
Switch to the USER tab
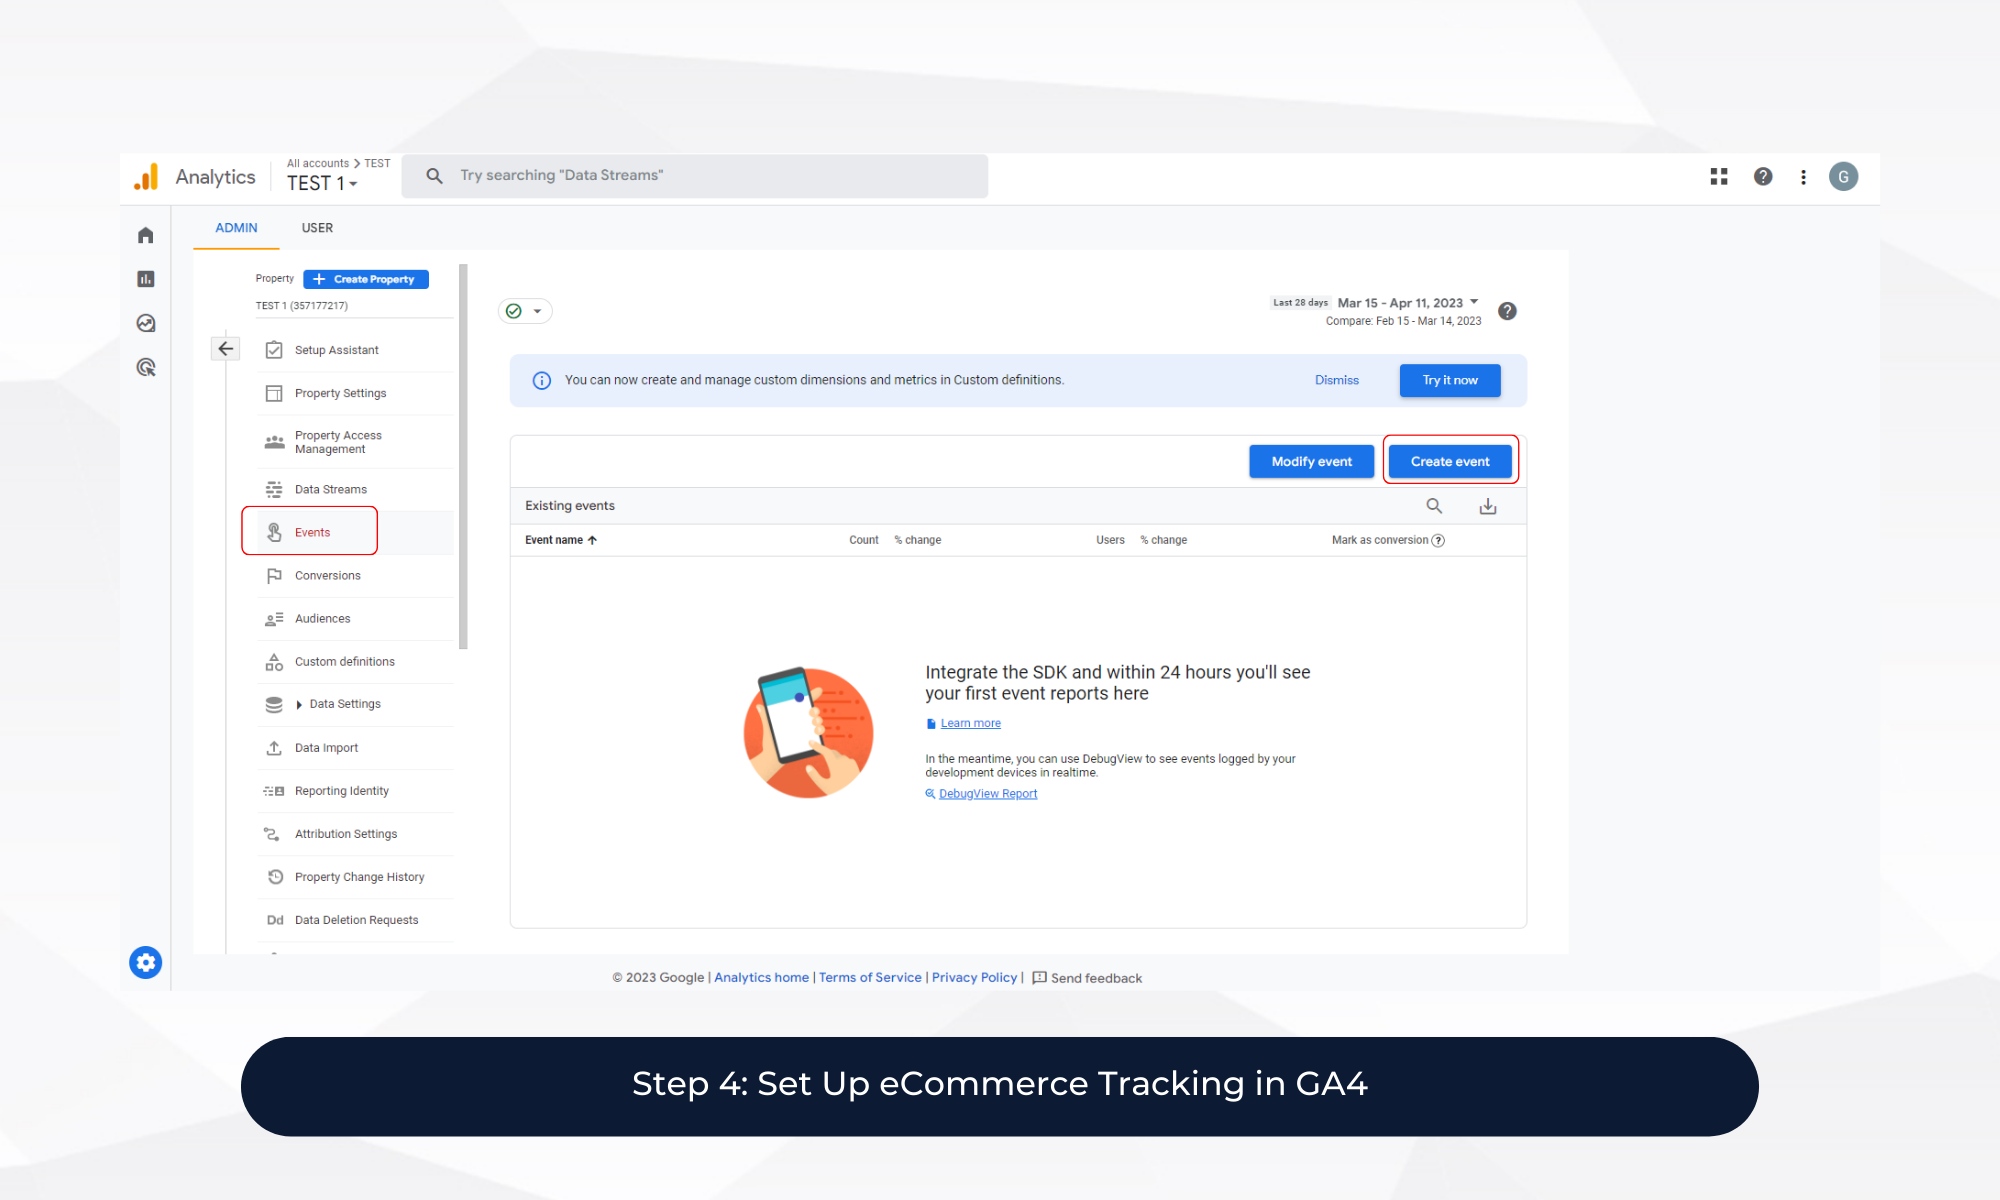[x=317, y=228]
